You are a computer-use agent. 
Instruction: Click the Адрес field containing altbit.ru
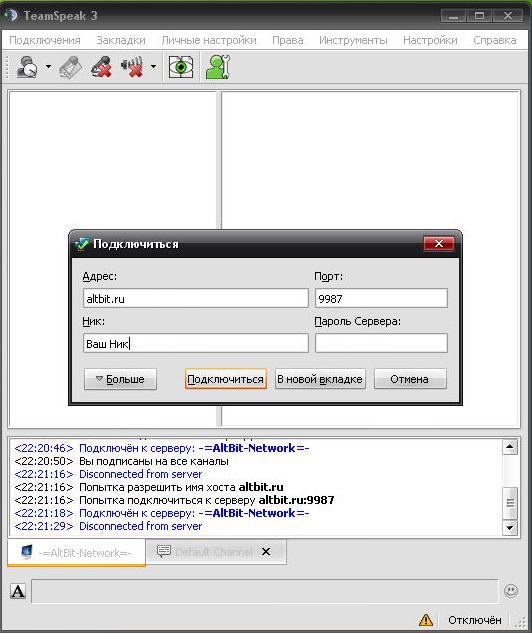pos(196,298)
